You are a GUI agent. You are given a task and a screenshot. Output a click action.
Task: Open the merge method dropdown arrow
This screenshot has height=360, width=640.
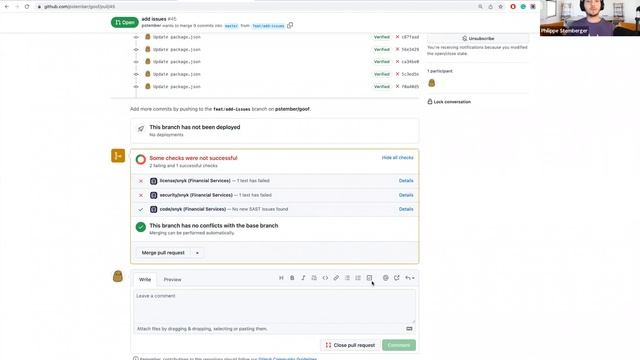pyautogui.click(x=197, y=253)
